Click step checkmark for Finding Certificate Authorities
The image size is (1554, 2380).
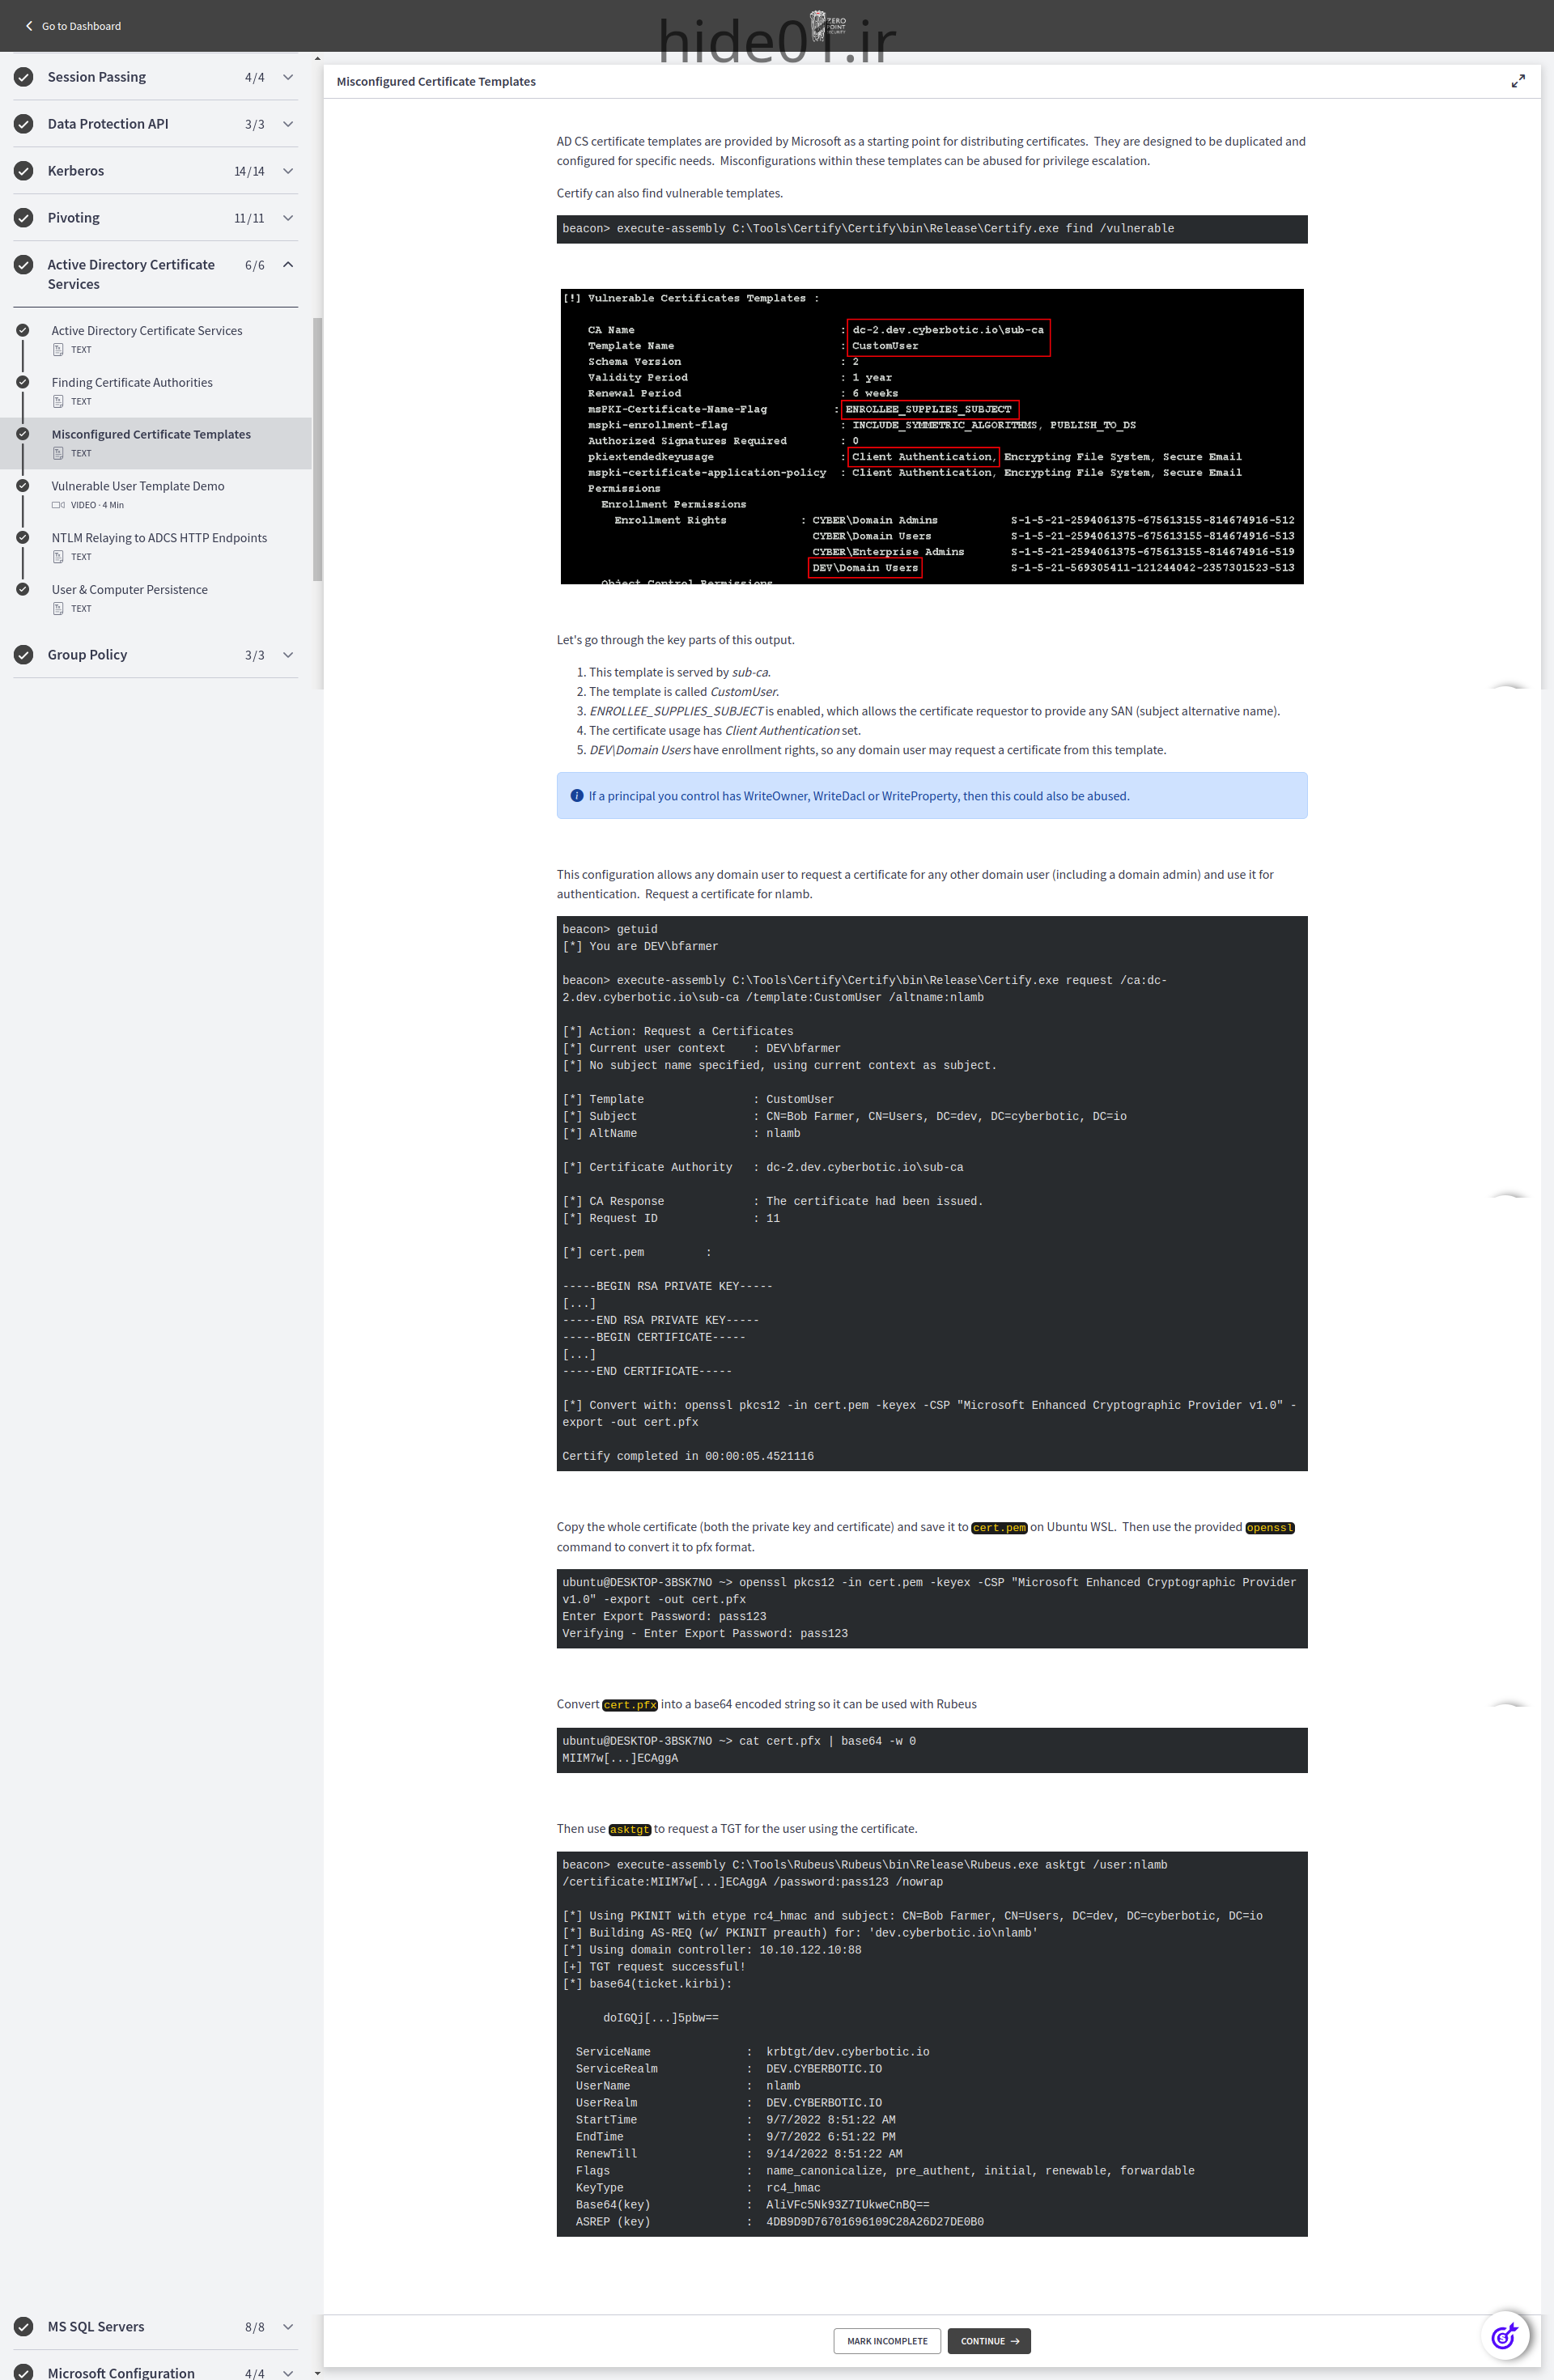tap(22, 382)
